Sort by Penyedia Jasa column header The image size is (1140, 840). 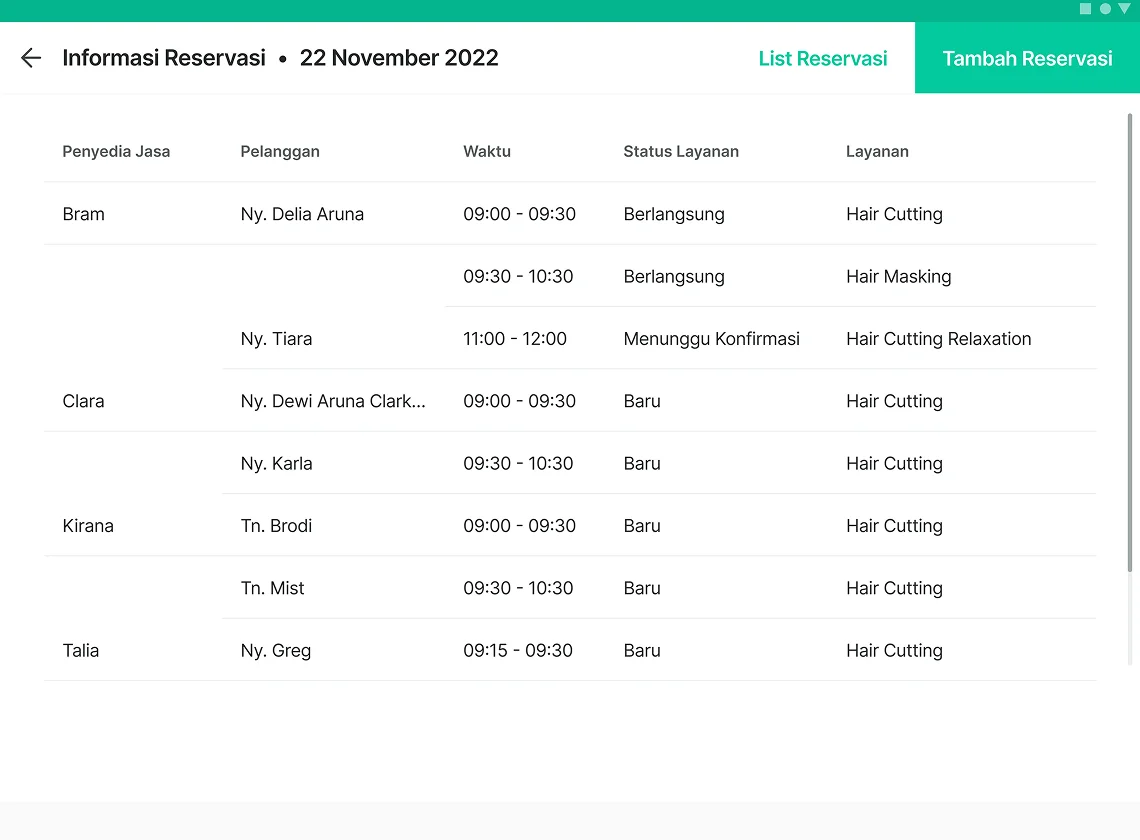pos(116,151)
